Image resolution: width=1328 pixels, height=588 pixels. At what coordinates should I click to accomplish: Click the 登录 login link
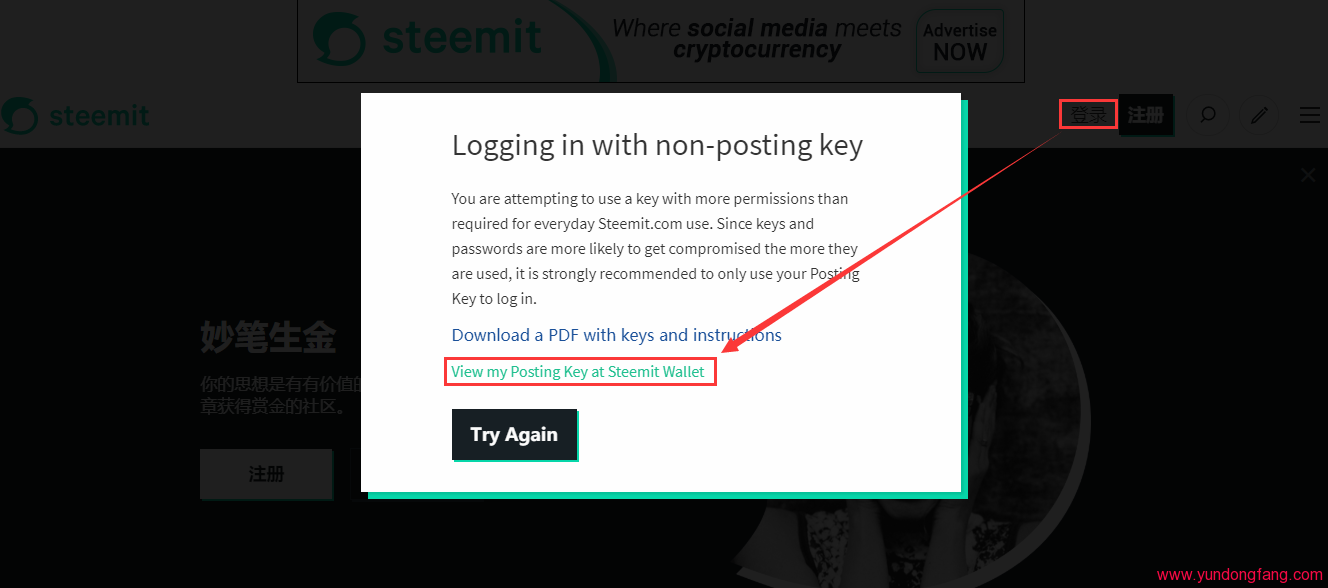pyautogui.click(x=1088, y=115)
